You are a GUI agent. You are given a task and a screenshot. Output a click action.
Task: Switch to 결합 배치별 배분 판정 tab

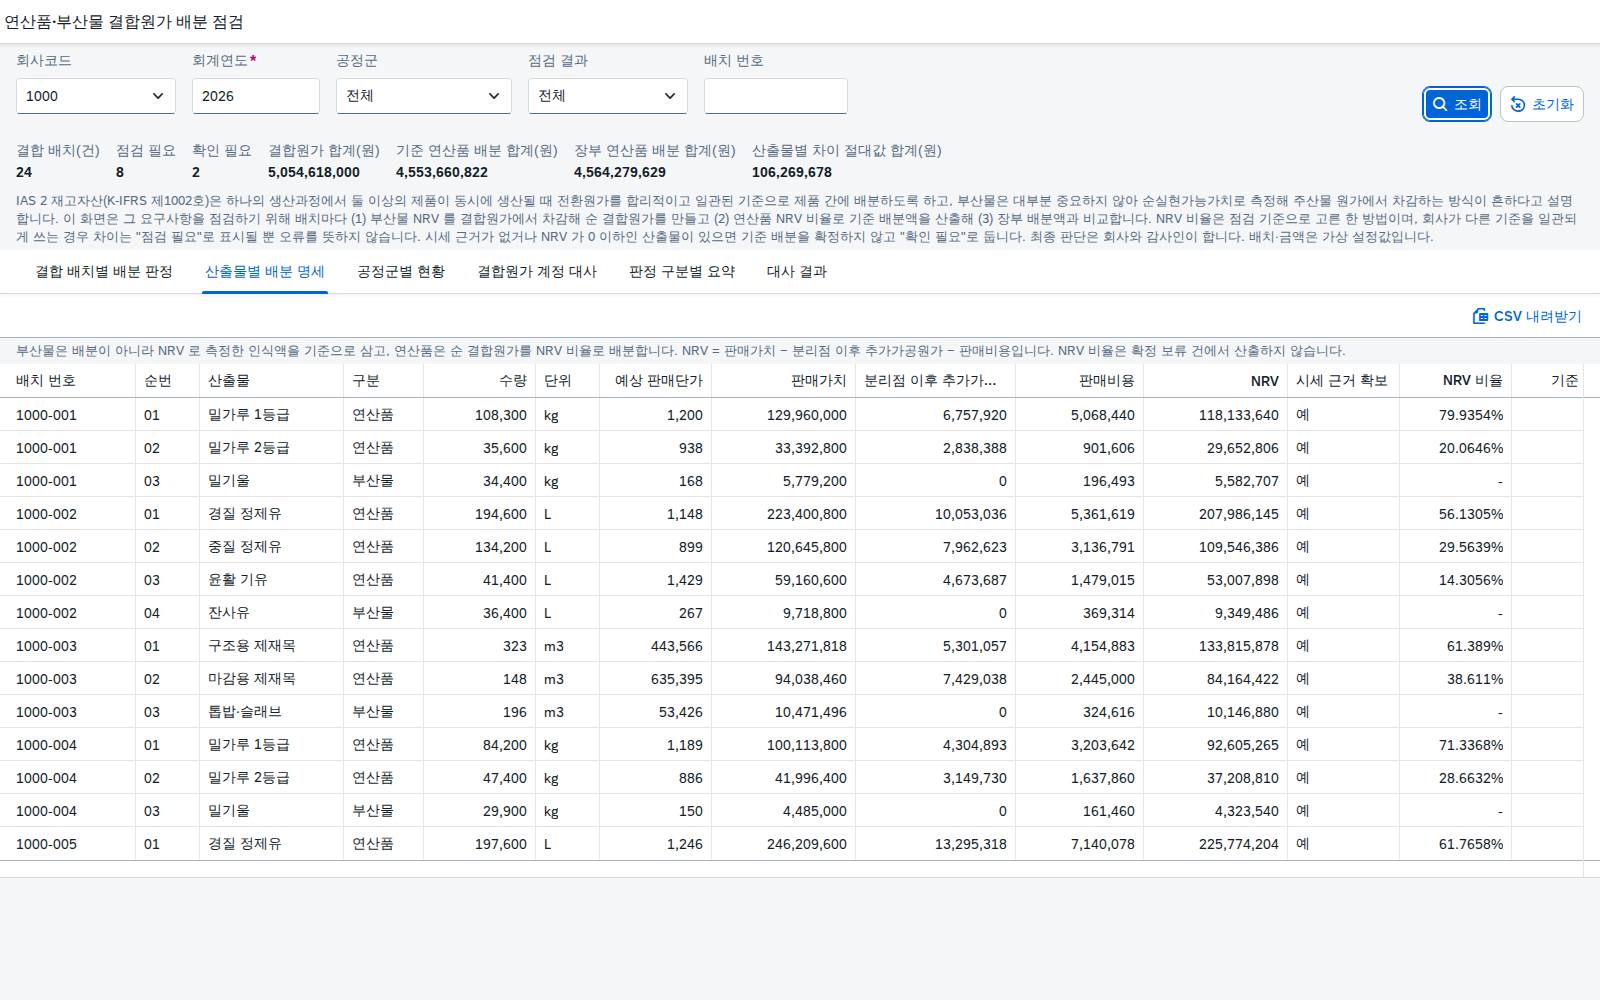coord(104,271)
